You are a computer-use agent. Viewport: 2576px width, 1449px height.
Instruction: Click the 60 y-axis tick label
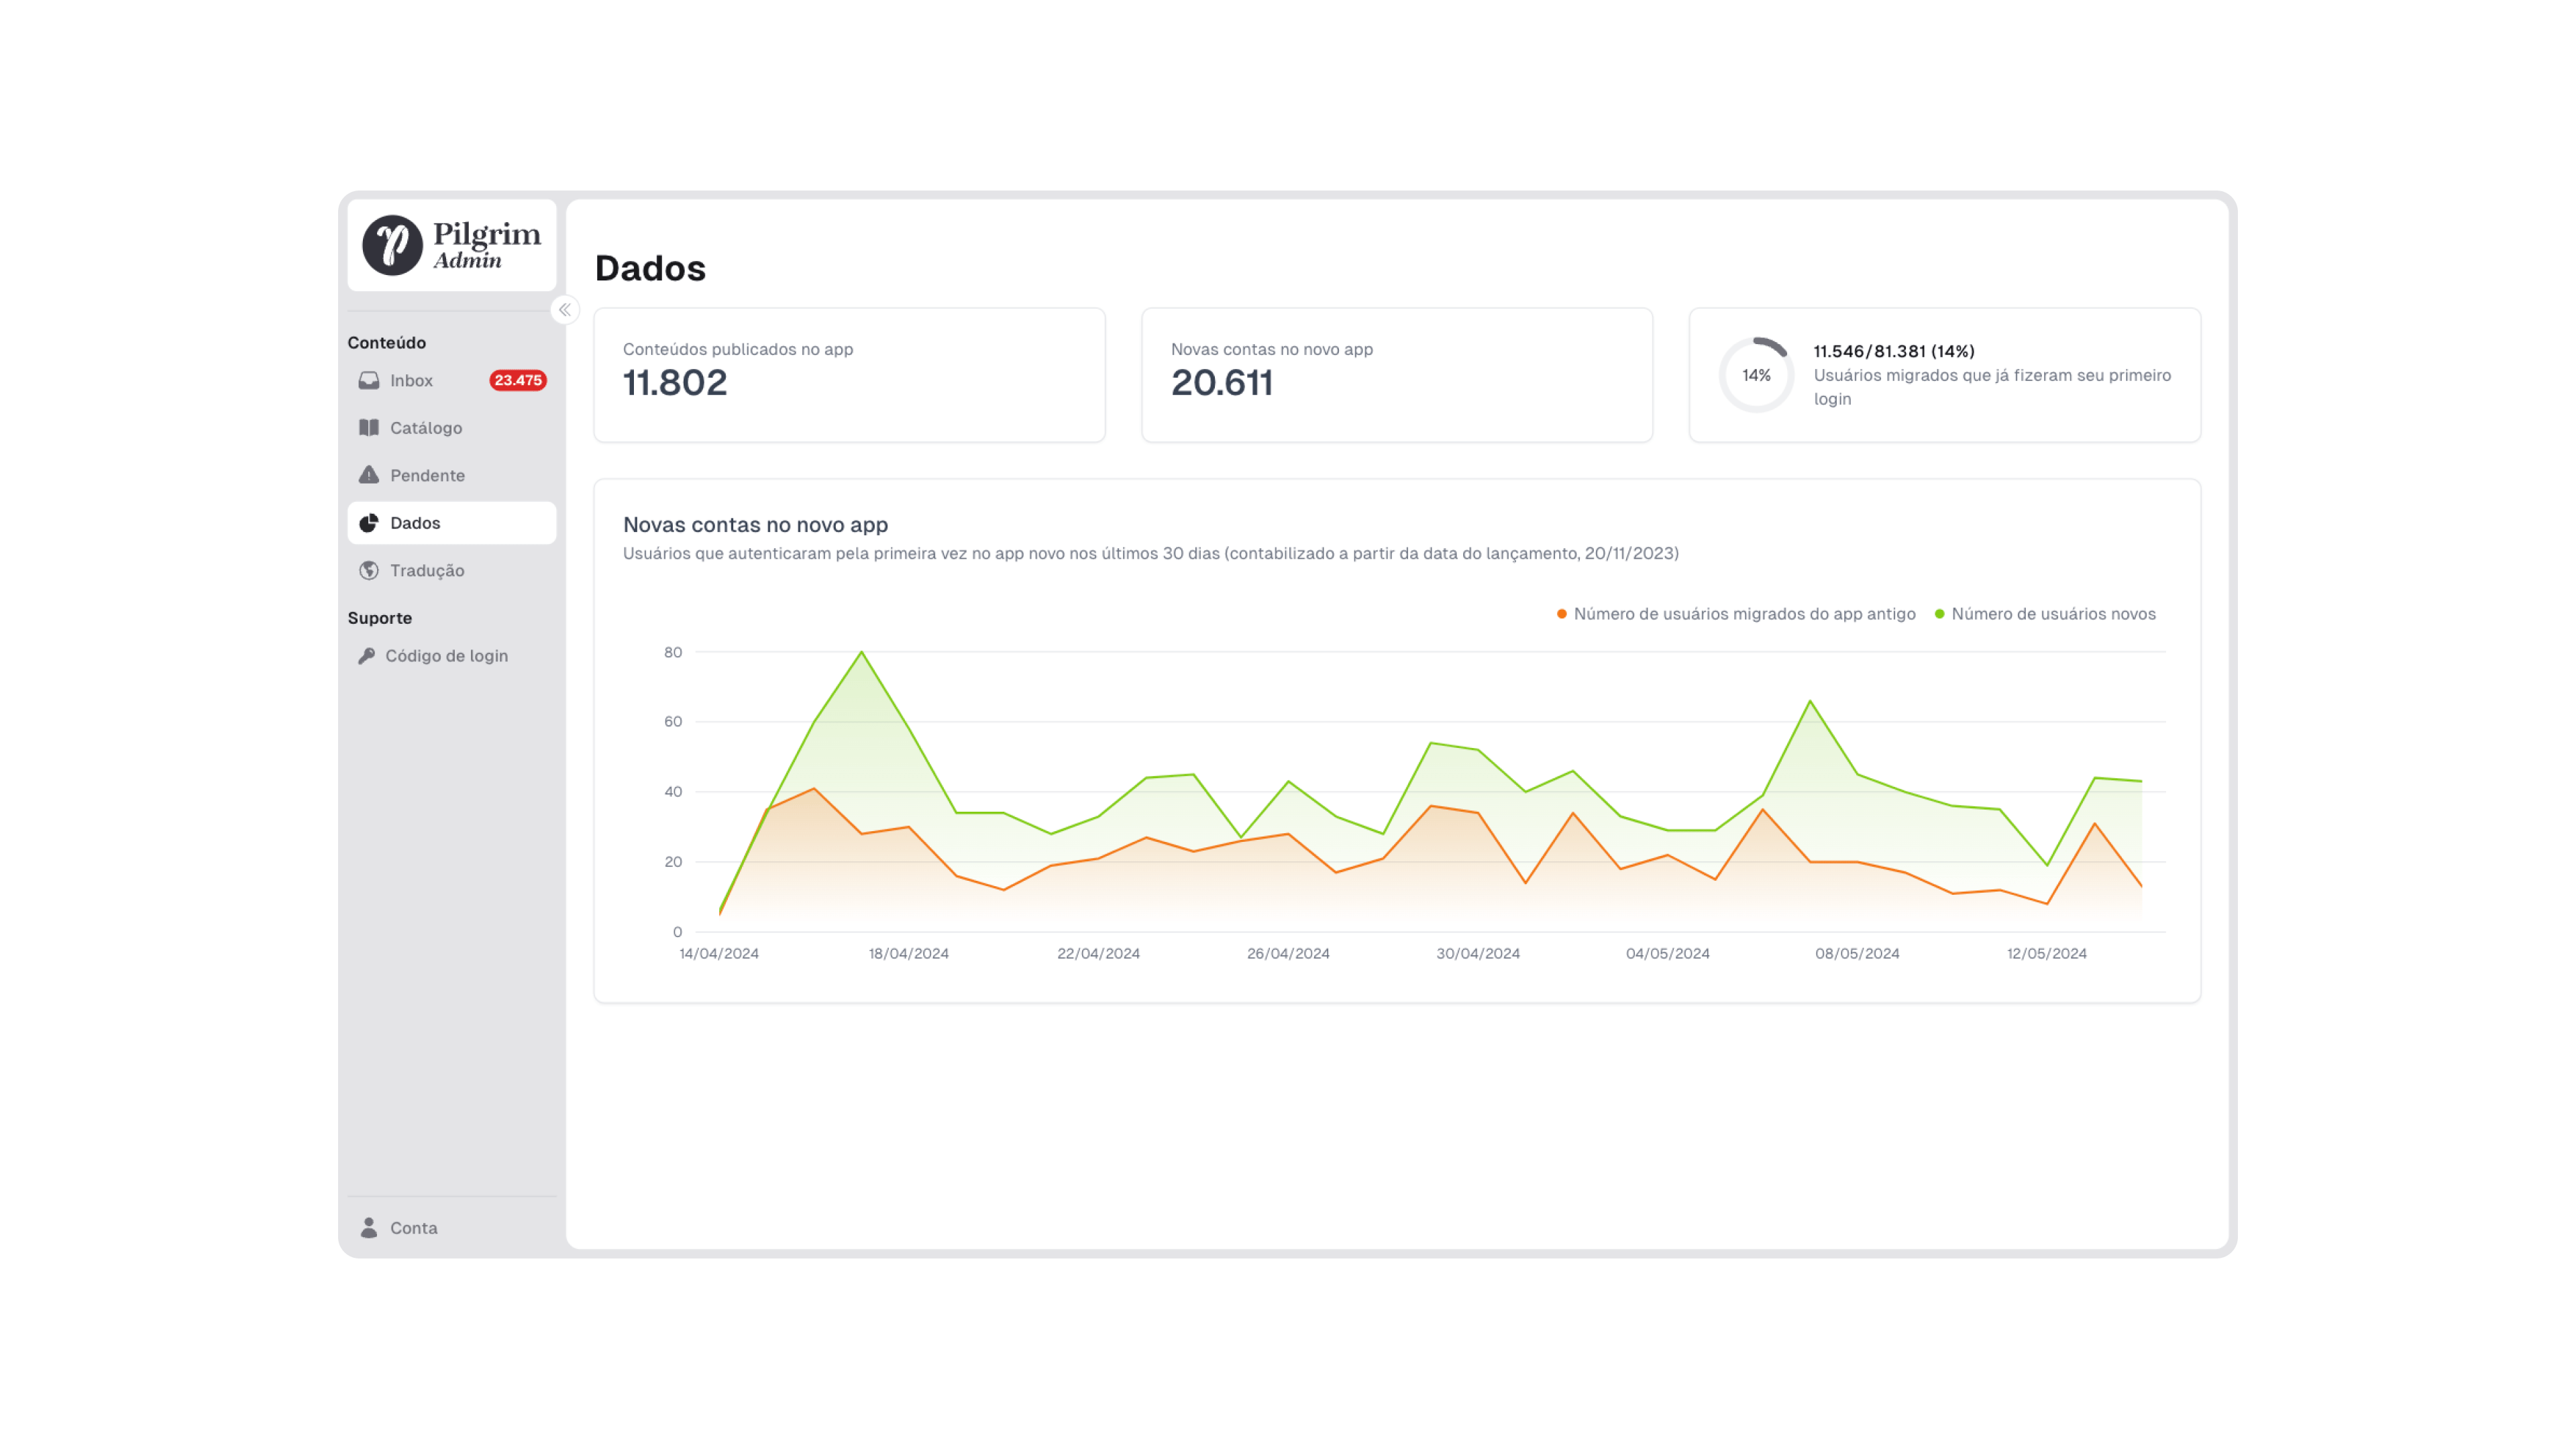(x=673, y=722)
